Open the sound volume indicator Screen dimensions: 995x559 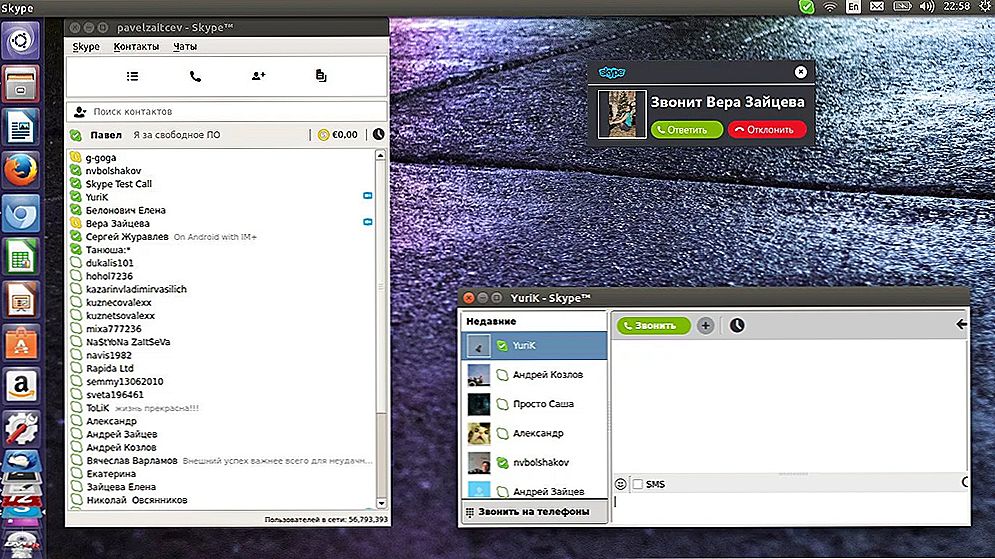point(926,7)
